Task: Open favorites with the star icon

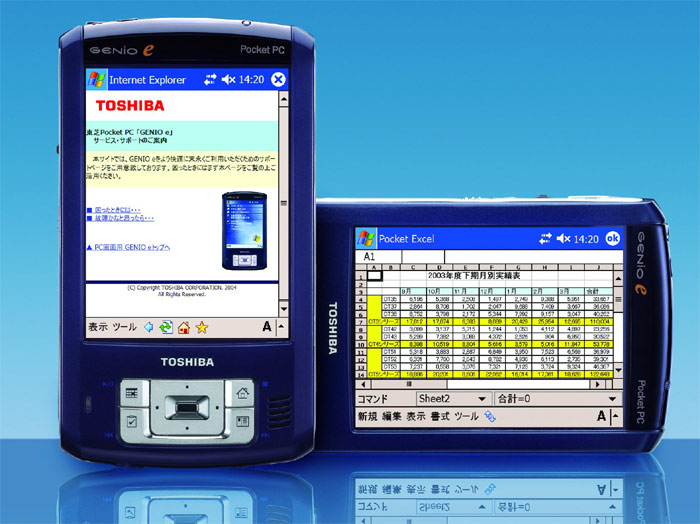Action: (202, 328)
